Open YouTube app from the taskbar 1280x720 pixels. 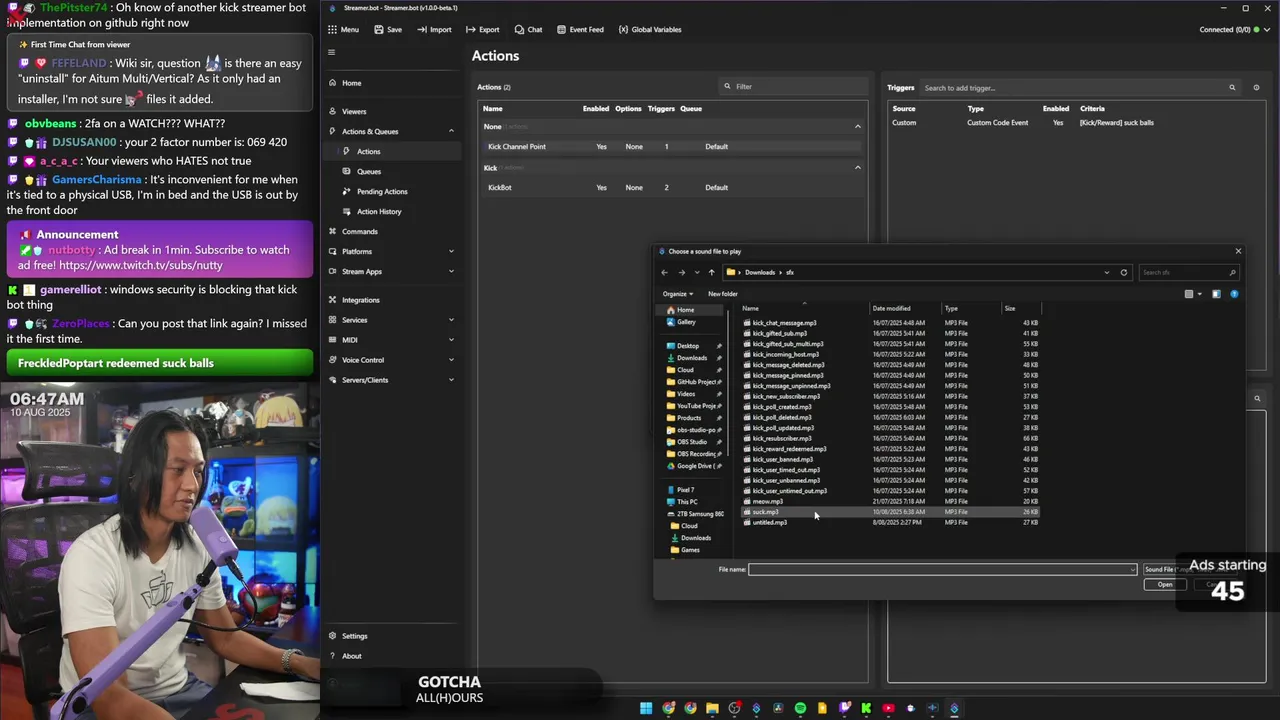pyautogui.click(x=888, y=708)
